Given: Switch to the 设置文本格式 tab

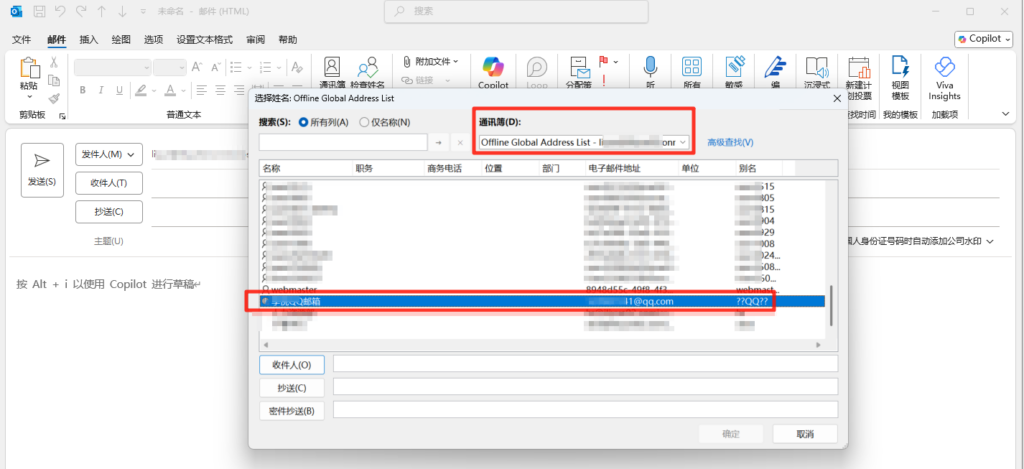Looking at the screenshot, I should tap(204, 39).
